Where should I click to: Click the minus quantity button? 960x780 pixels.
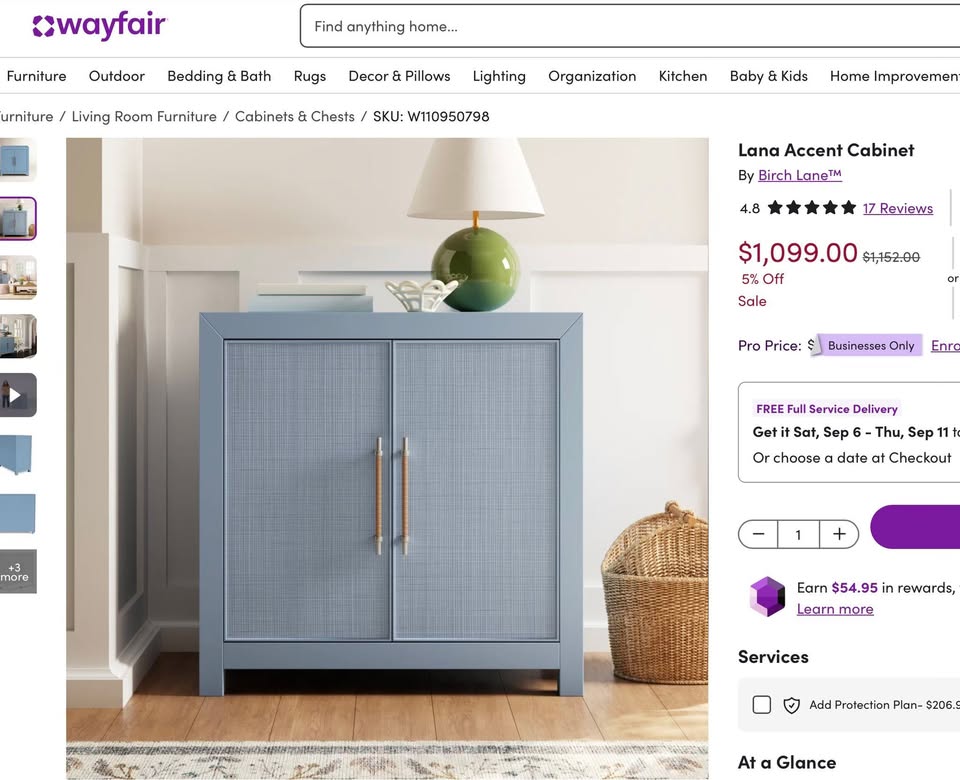758,534
